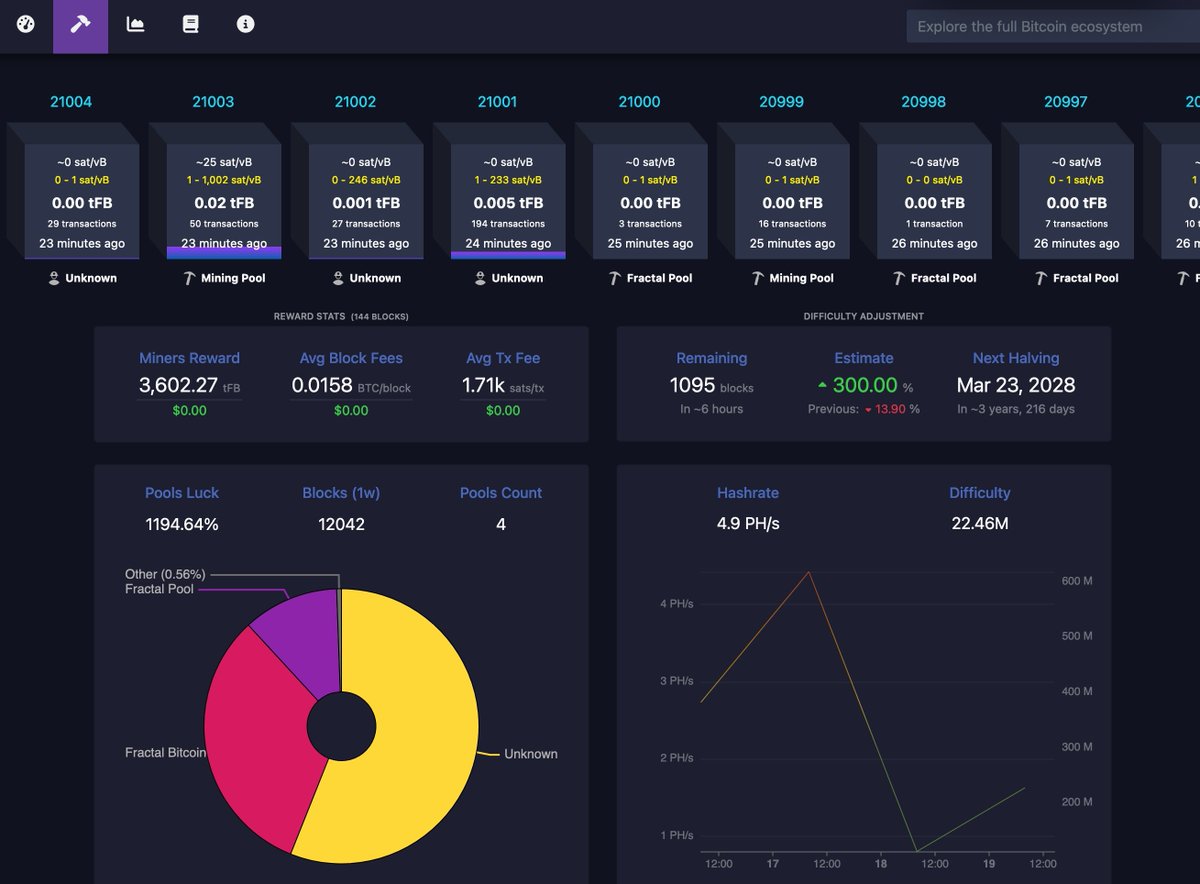Viewport: 1200px width, 884px height.
Task: Open the about info icon
Action: tap(246, 24)
